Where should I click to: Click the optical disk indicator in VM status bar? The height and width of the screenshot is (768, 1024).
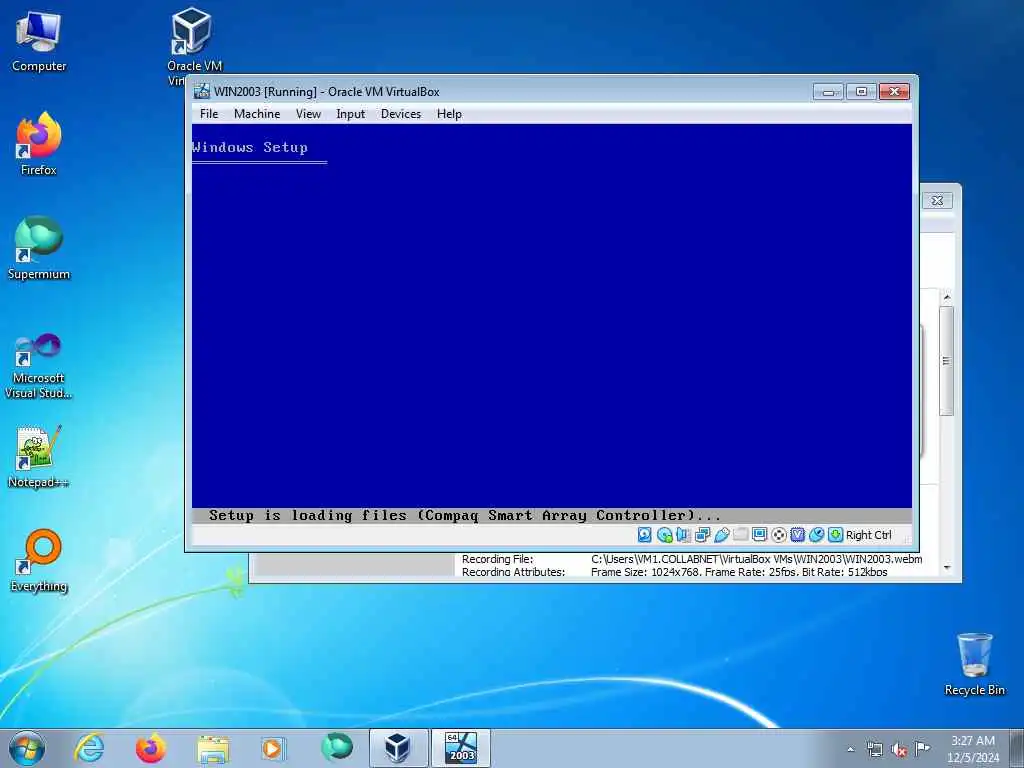tap(665, 535)
